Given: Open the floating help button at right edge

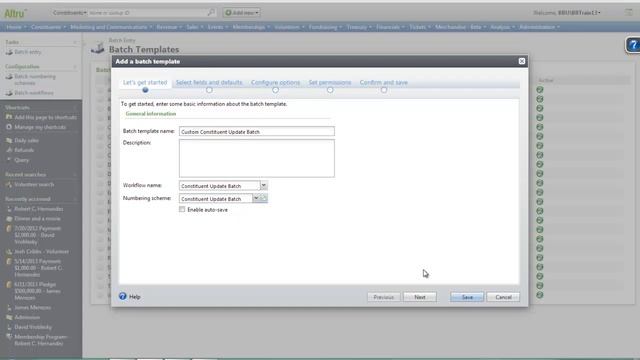Looking at the screenshot, I should (x=633, y=45).
